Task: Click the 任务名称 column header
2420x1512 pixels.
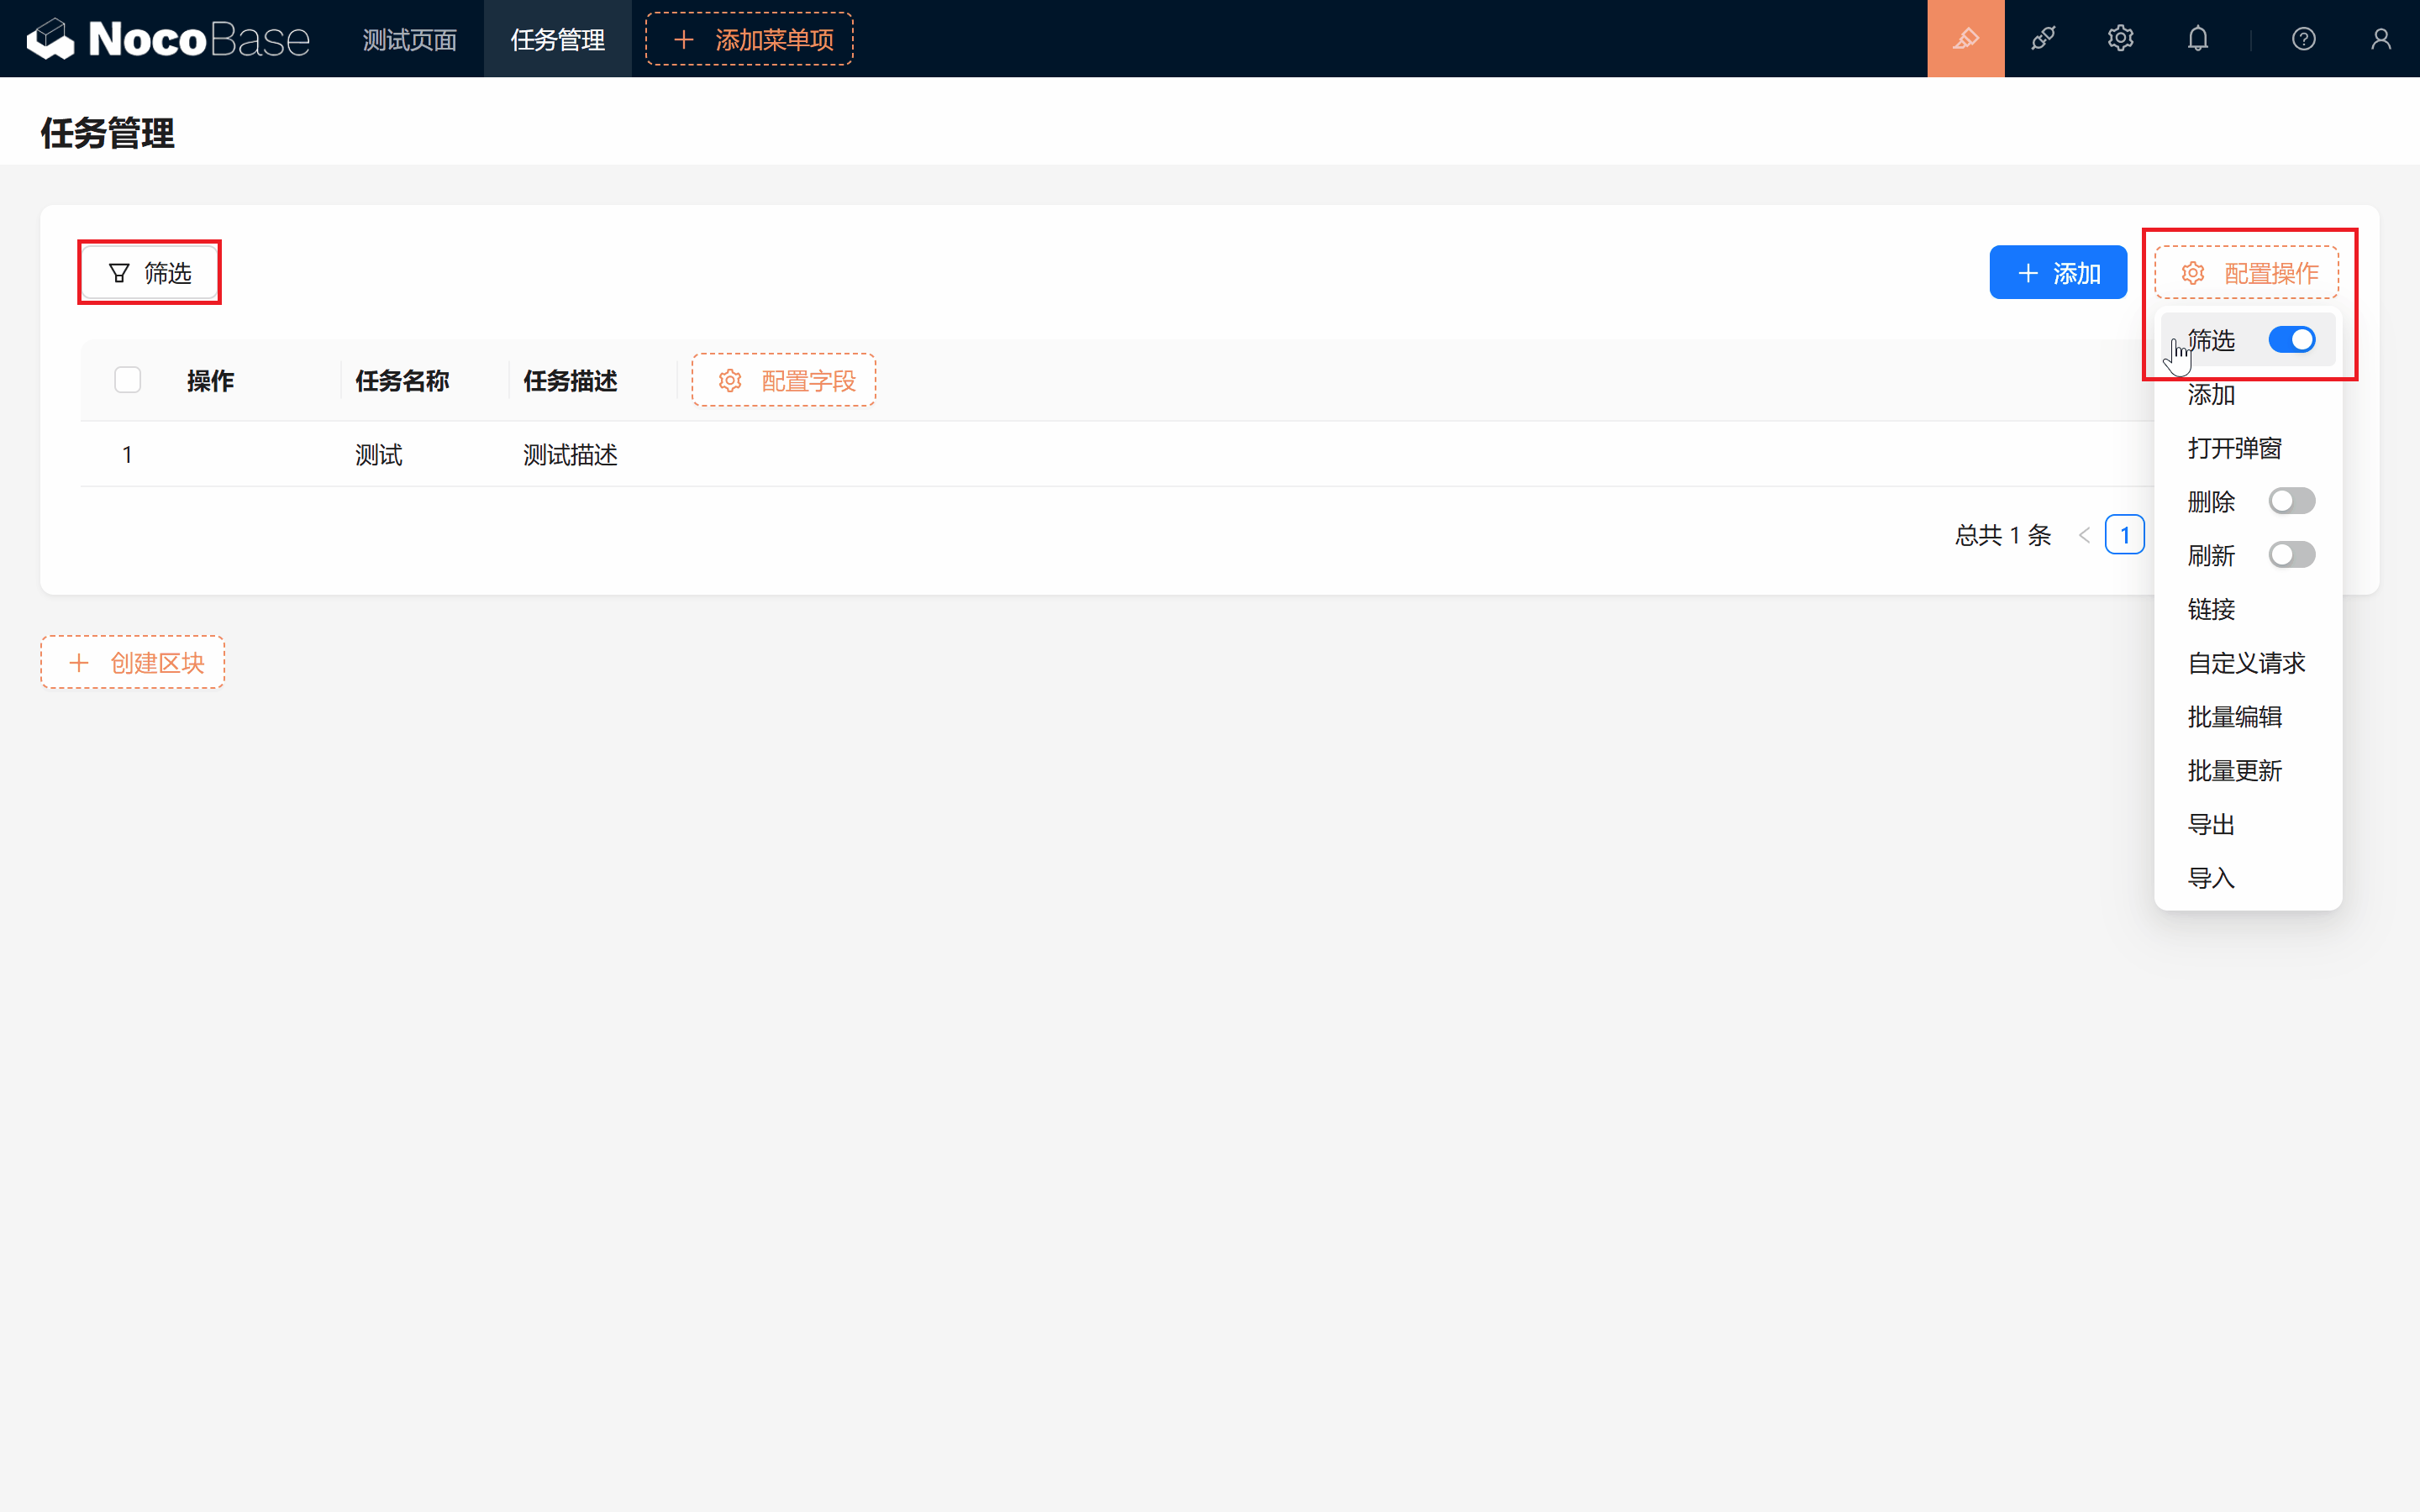Action: point(402,380)
